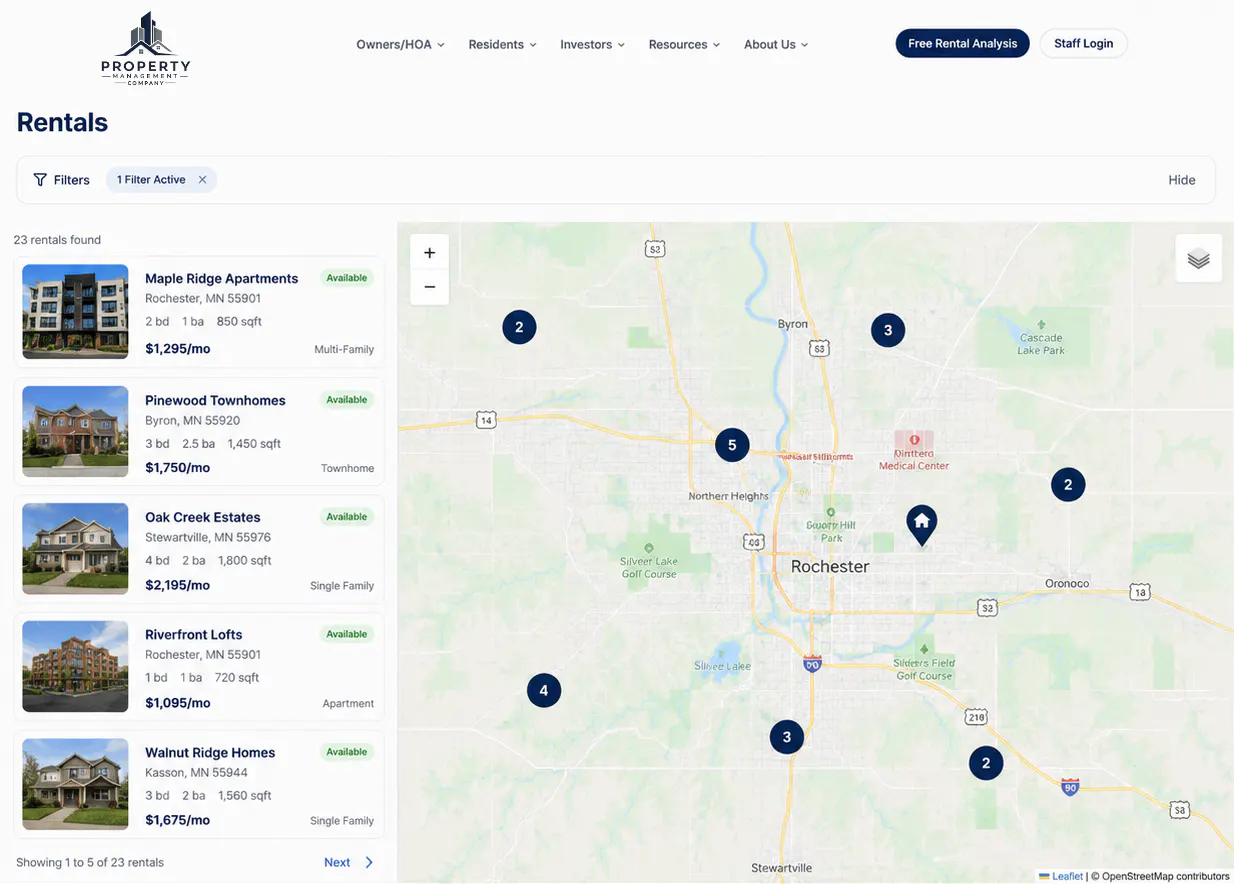Image resolution: width=1234 pixels, height=884 pixels.
Task: Click the cluster marker labeled 5
Action: tap(732, 445)
